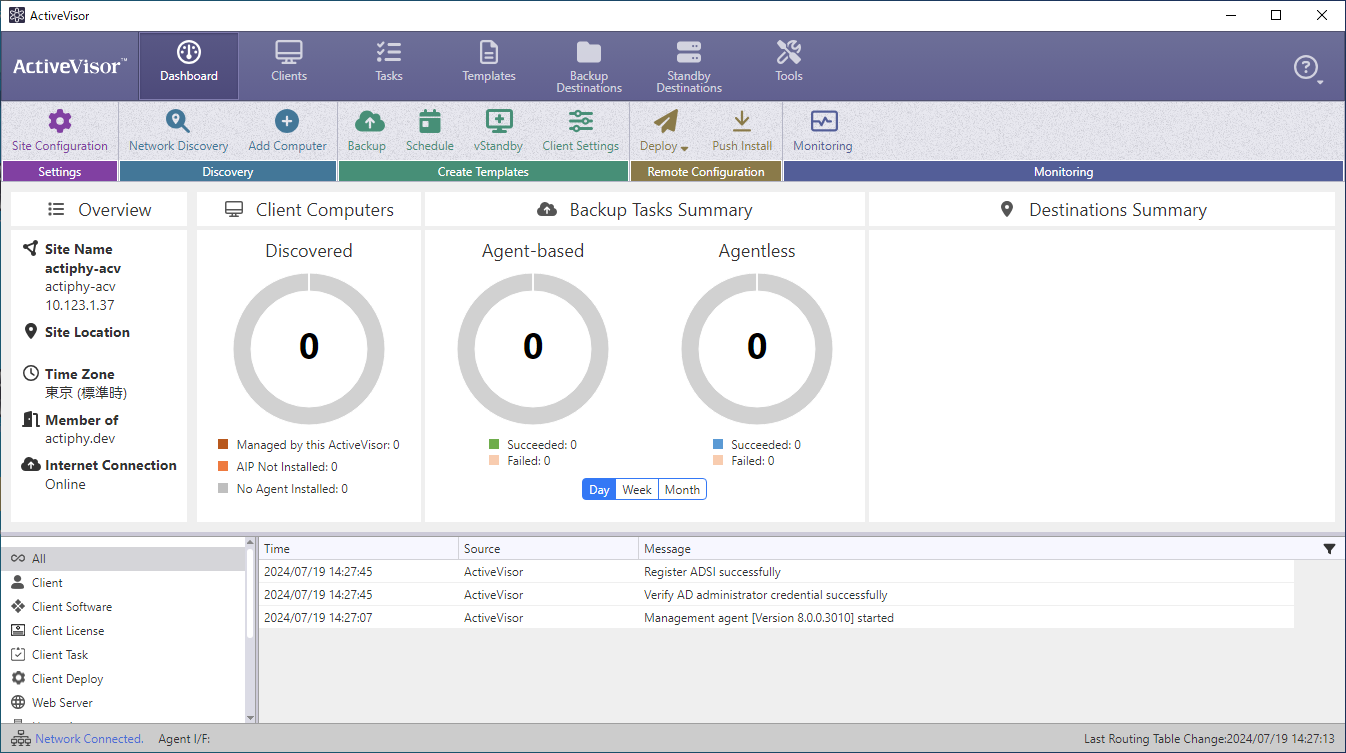Click the Internet Connection cloud icon
This screenshot has height=753, width=1346.
point(30,464)
